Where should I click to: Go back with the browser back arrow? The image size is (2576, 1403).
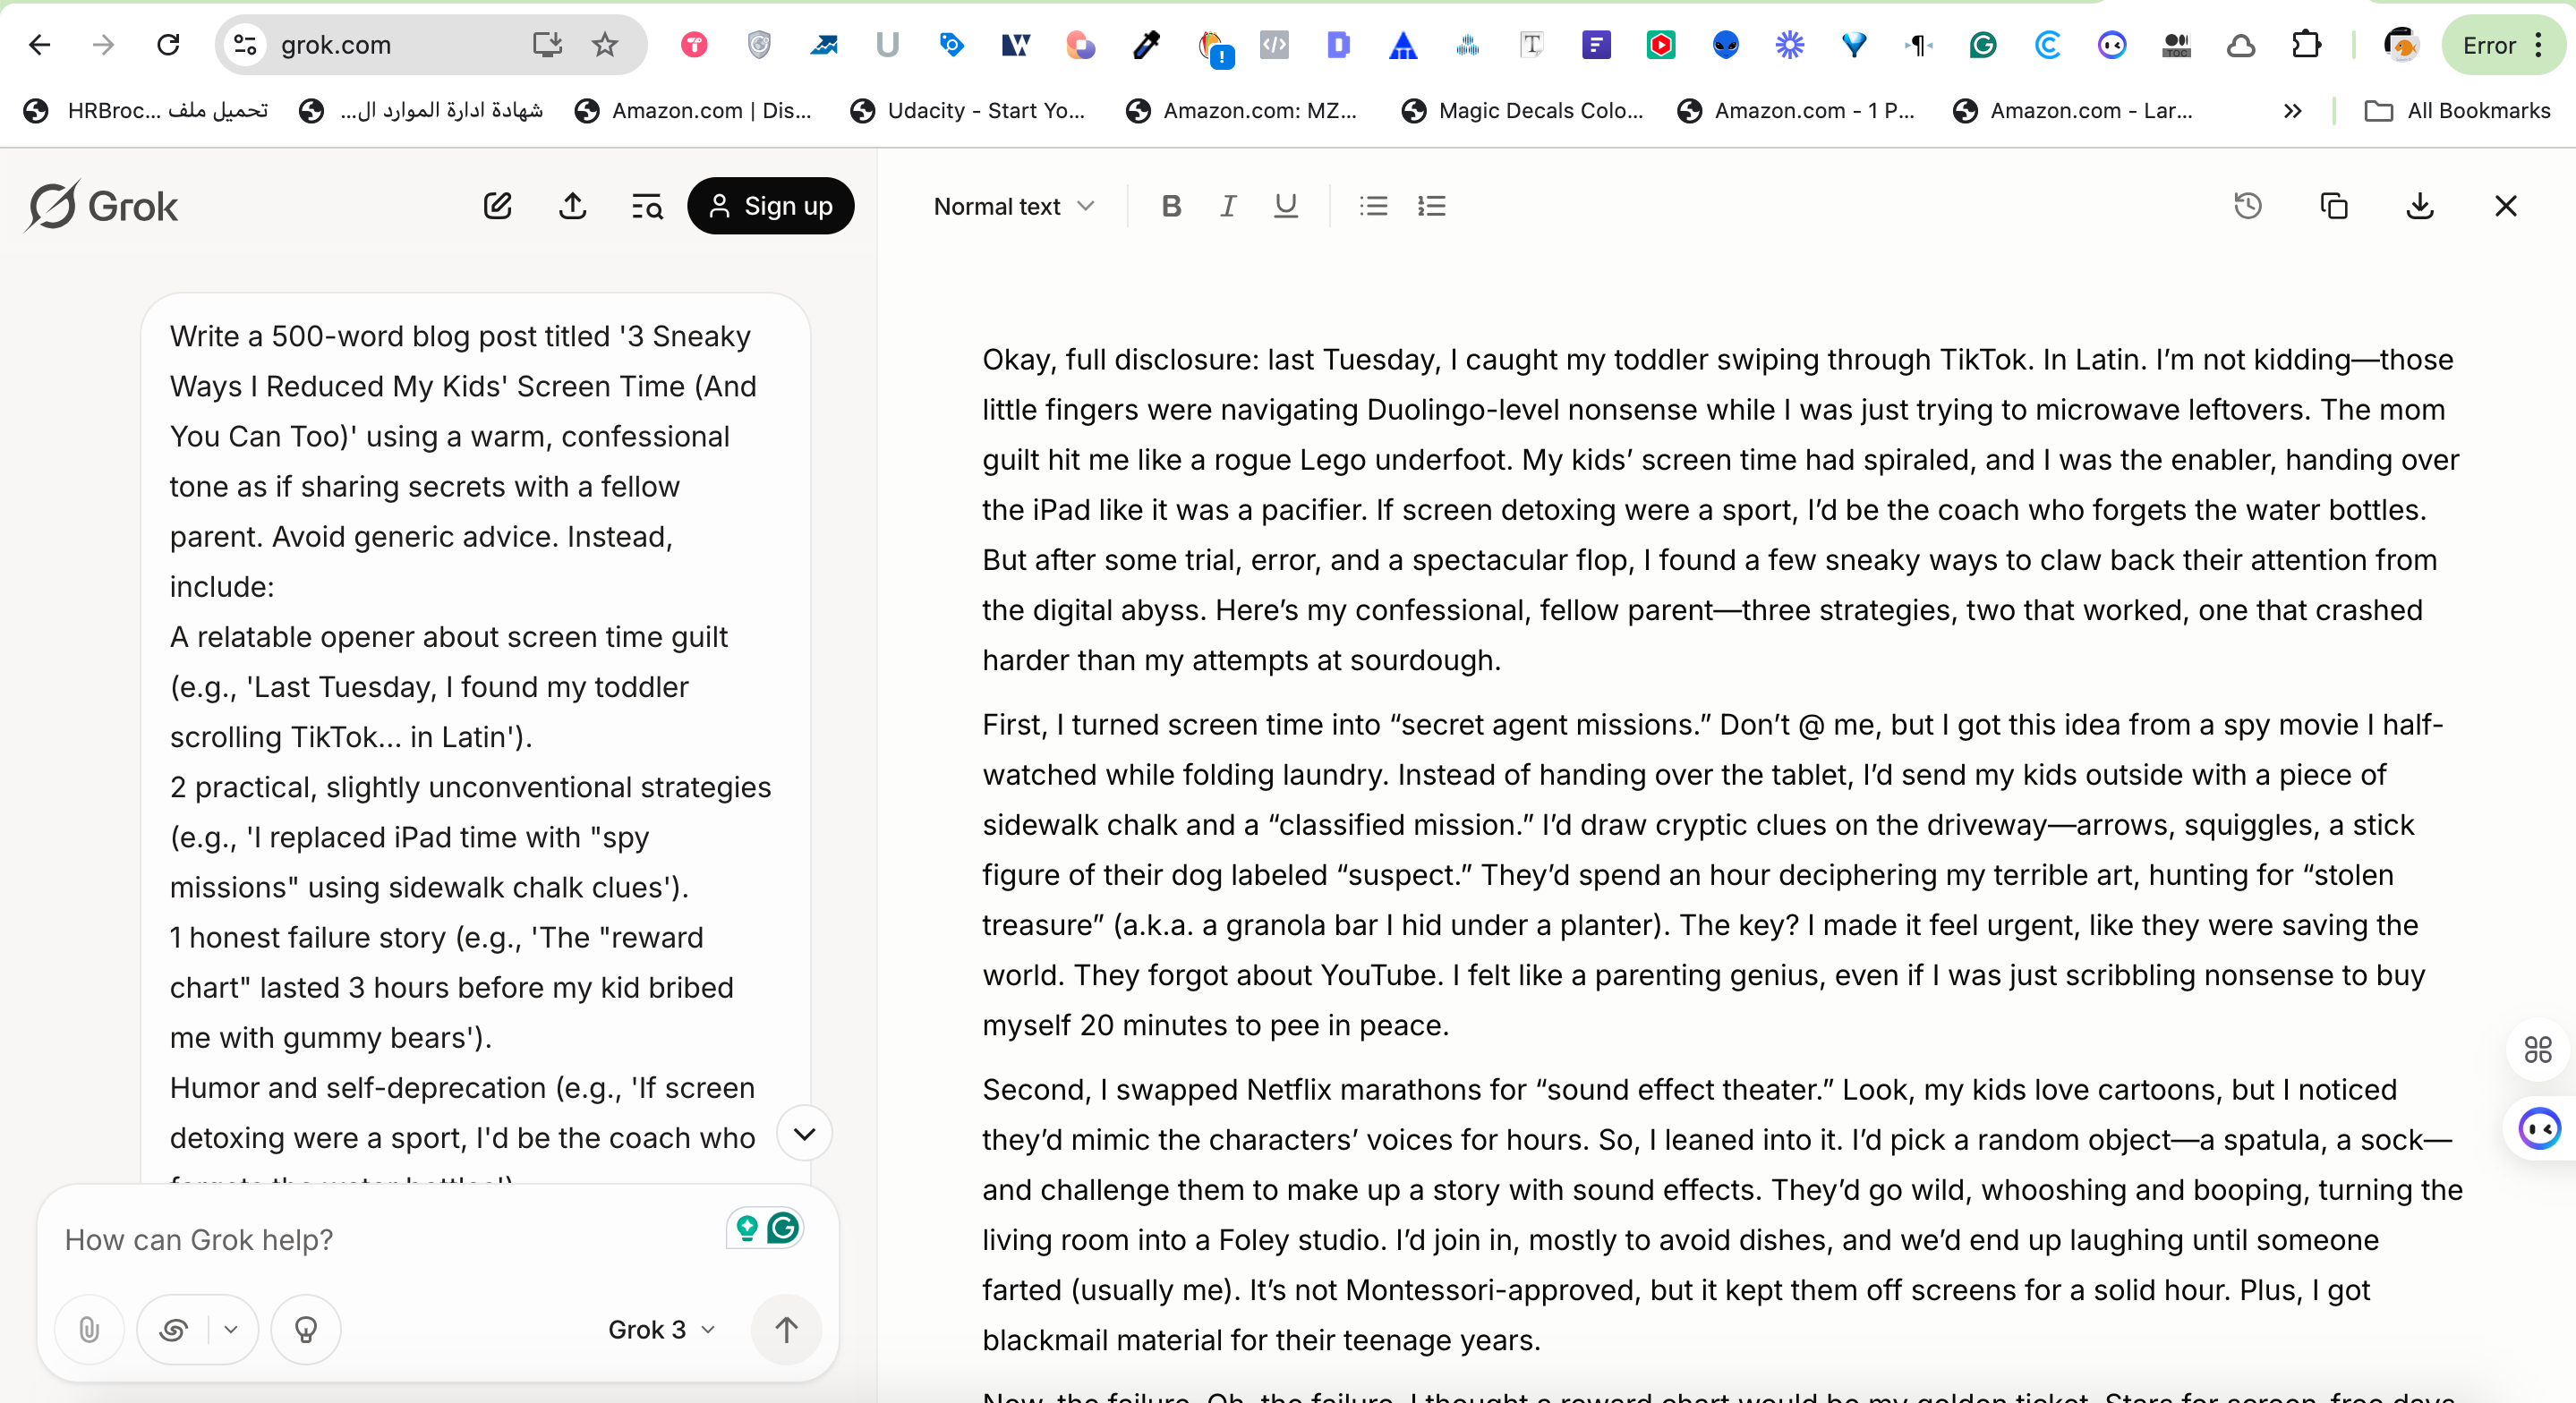click(40, 45)
